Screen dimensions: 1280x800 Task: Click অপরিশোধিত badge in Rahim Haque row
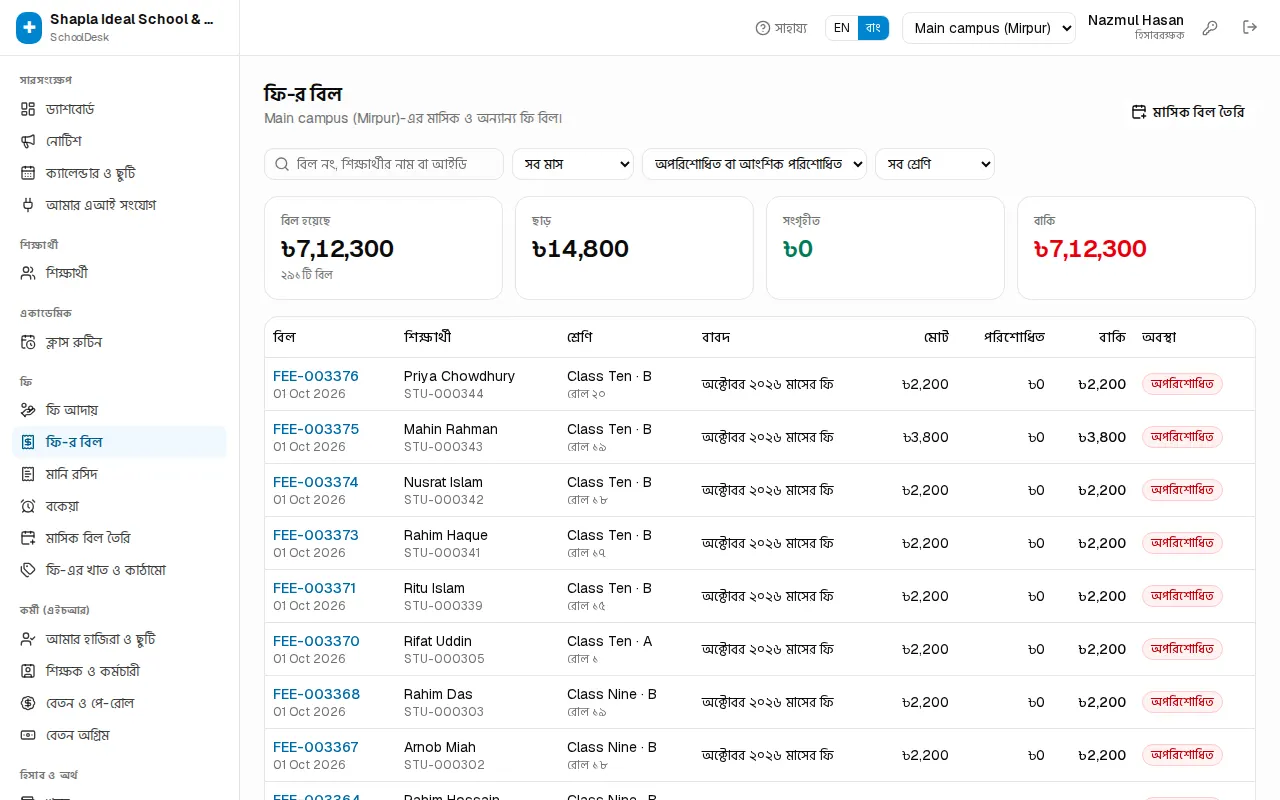tap(1182, 543)
